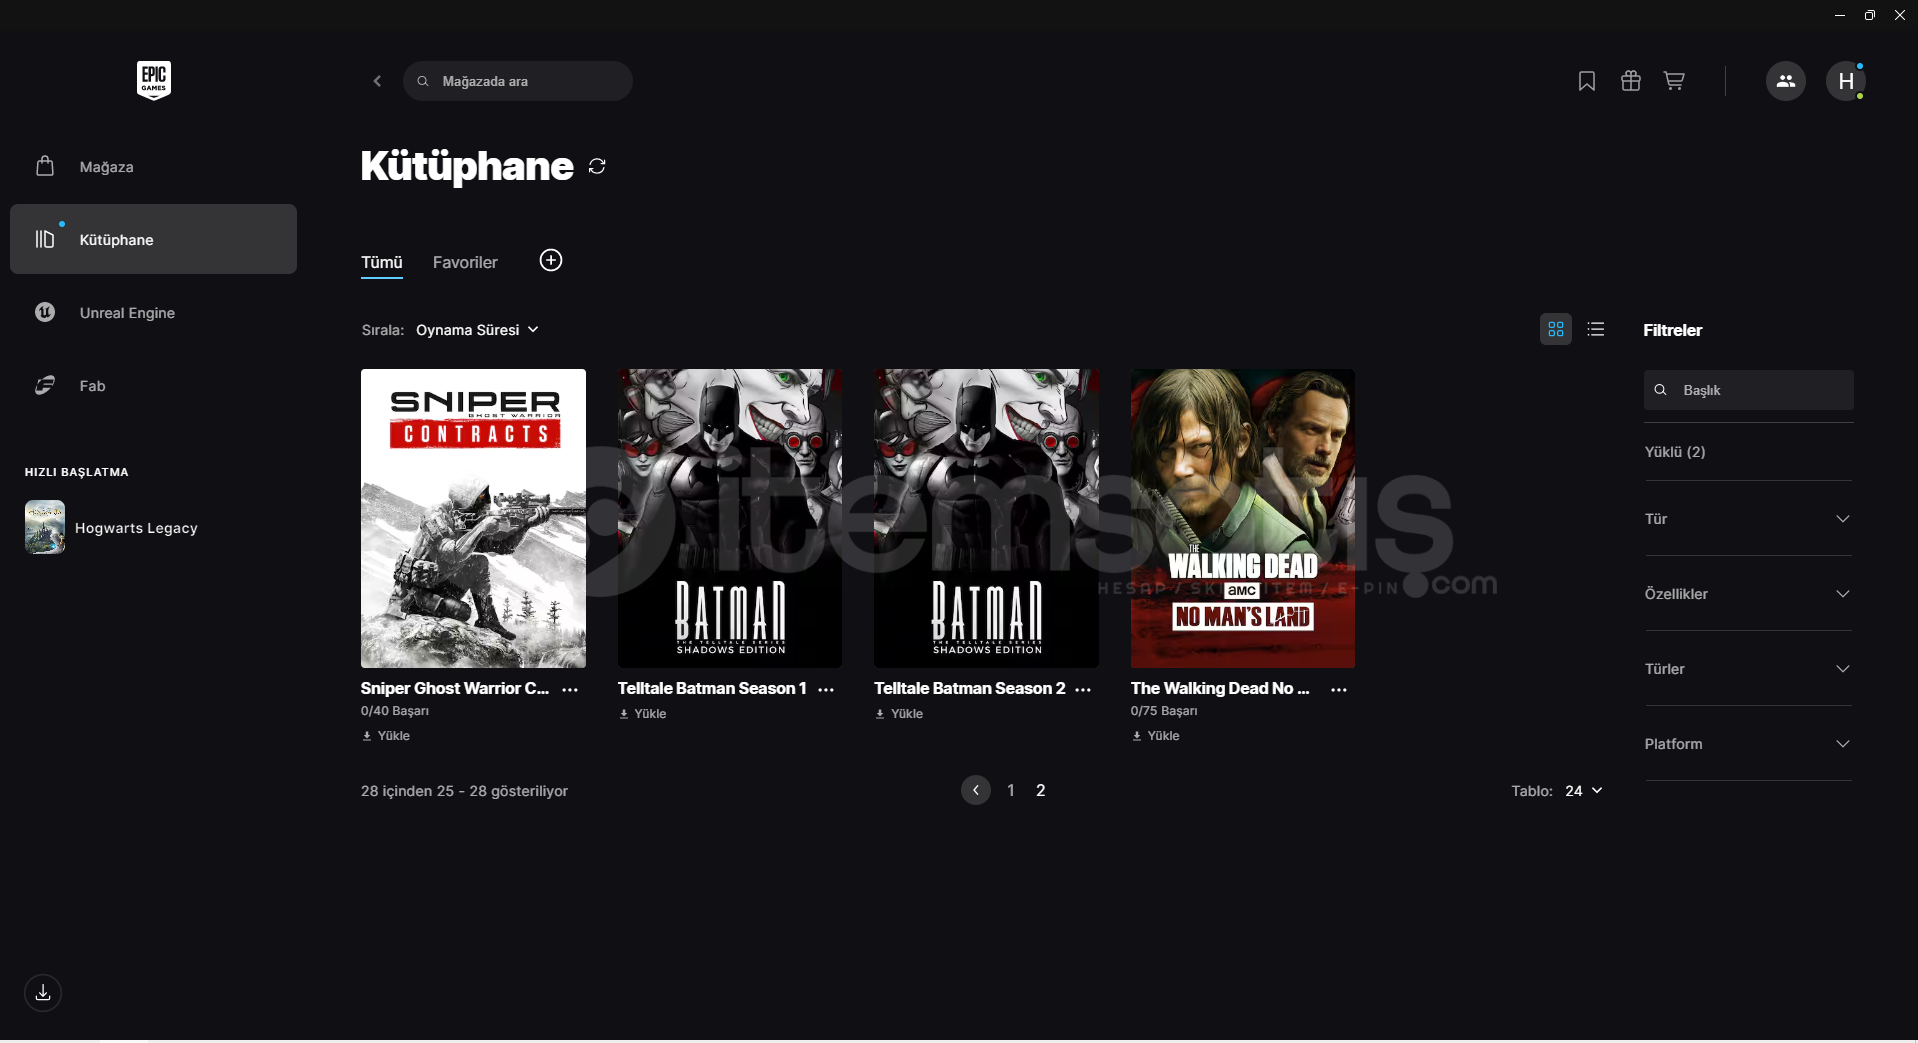Open the gift box icon

(x=1631, y=81)
